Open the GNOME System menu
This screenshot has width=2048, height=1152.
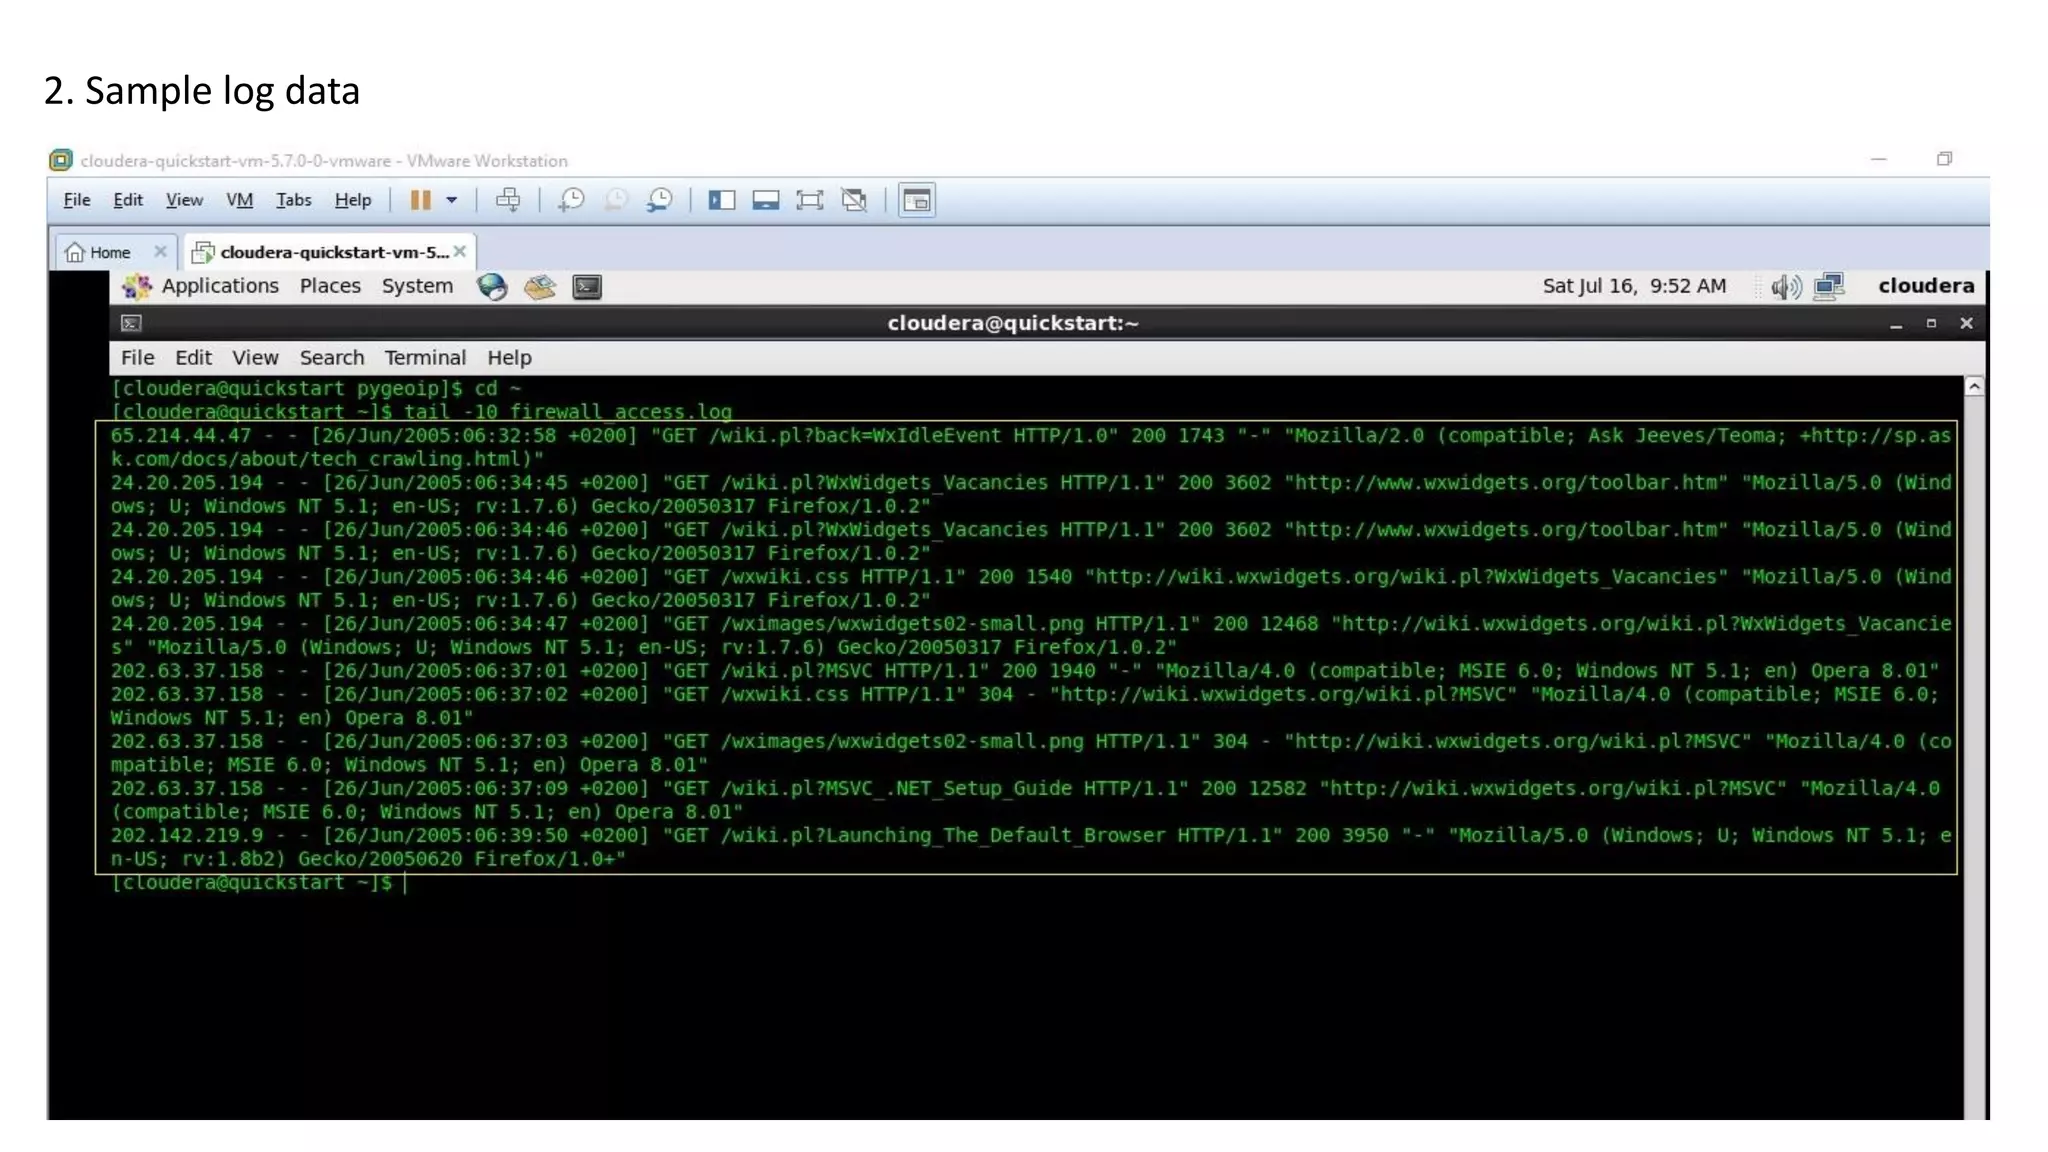tap(417, 286)
